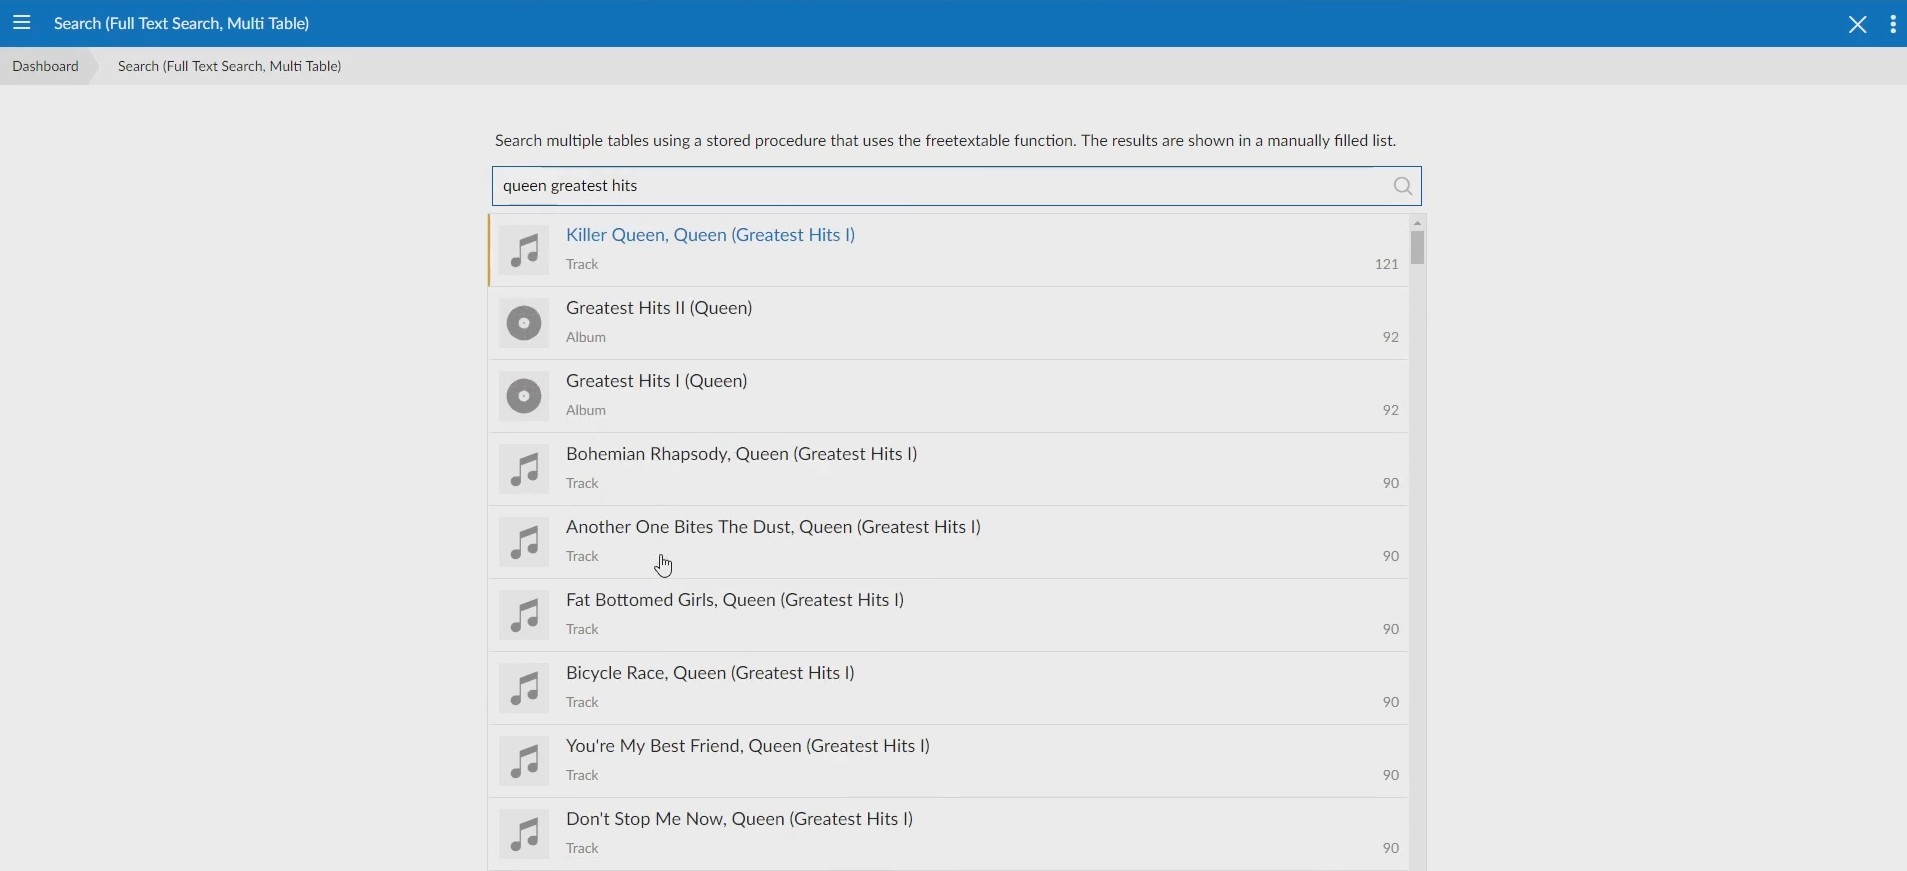
Task: Click the magnifying glass search icon
Action: pyautogui.click(x=1403, y=186)
